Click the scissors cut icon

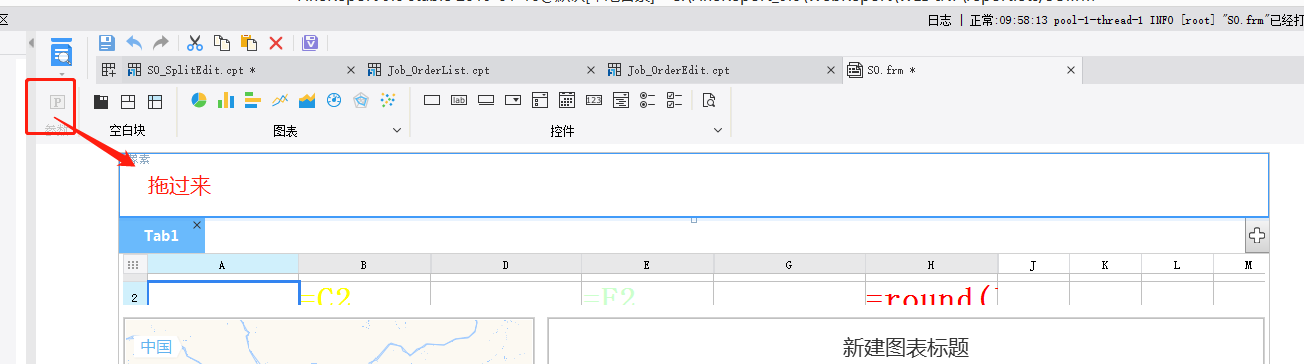[195, 43]
